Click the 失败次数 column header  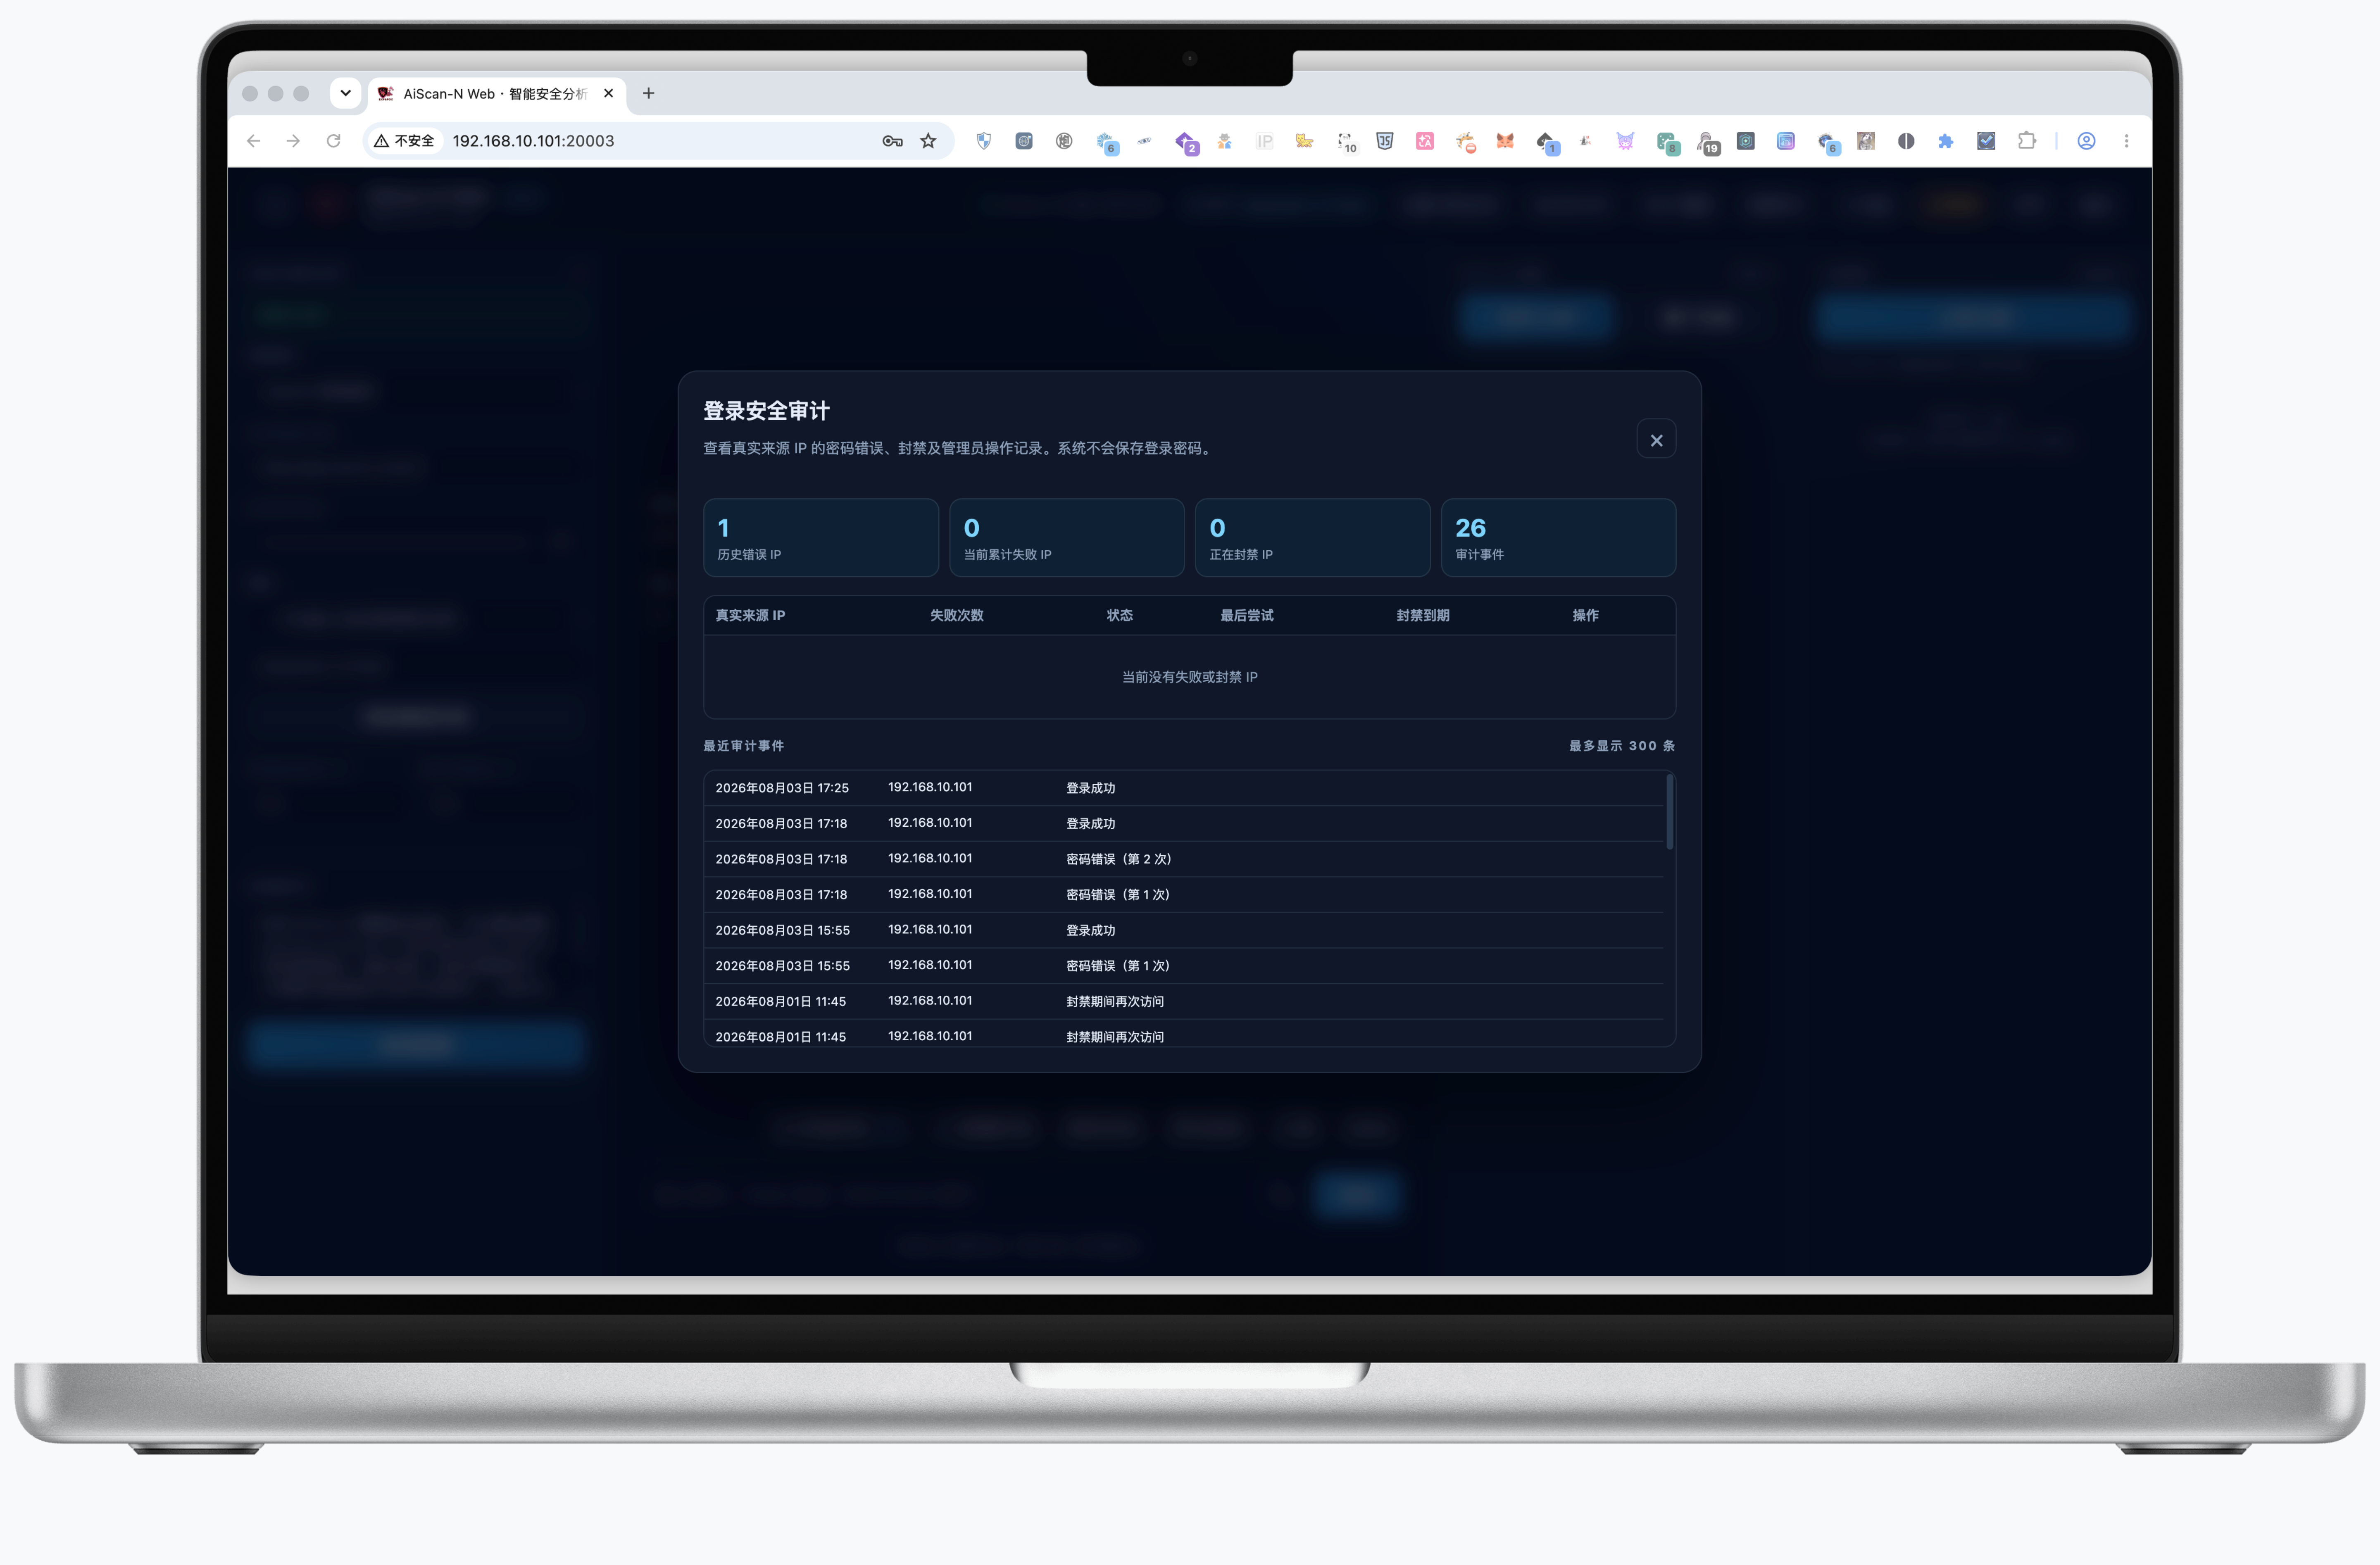[957, 615]
